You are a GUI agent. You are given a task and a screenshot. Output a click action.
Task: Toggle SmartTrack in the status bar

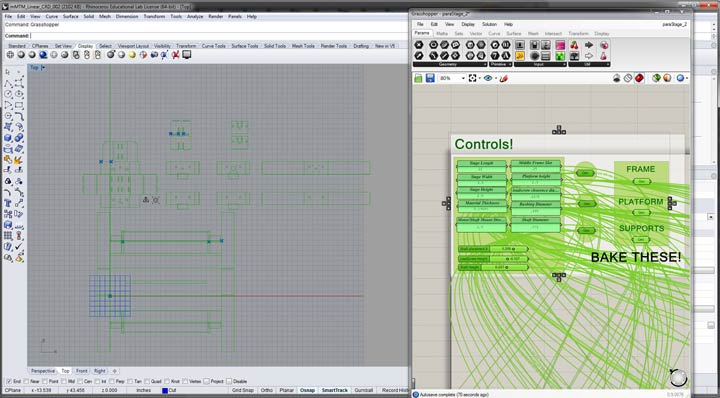334,390
